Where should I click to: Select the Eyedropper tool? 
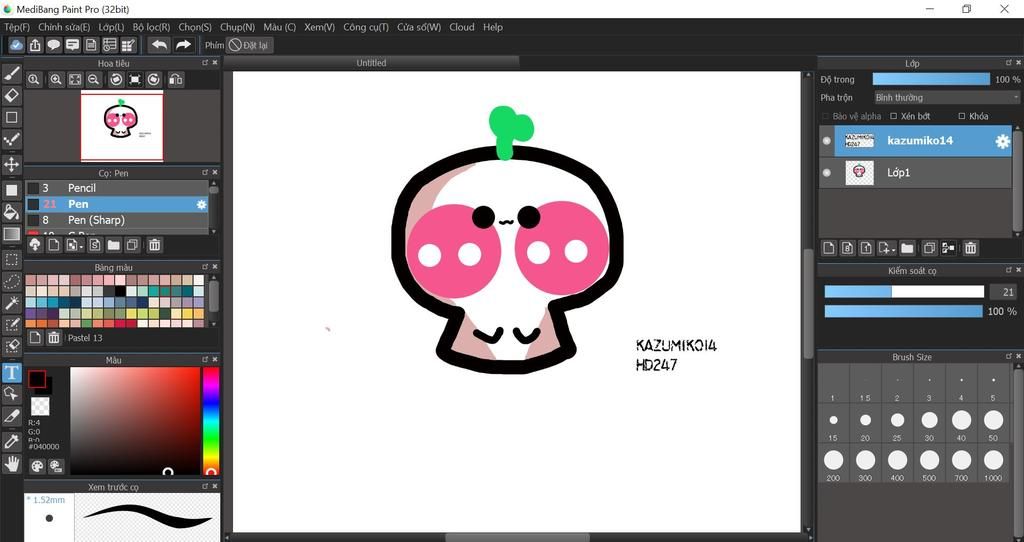11,441
